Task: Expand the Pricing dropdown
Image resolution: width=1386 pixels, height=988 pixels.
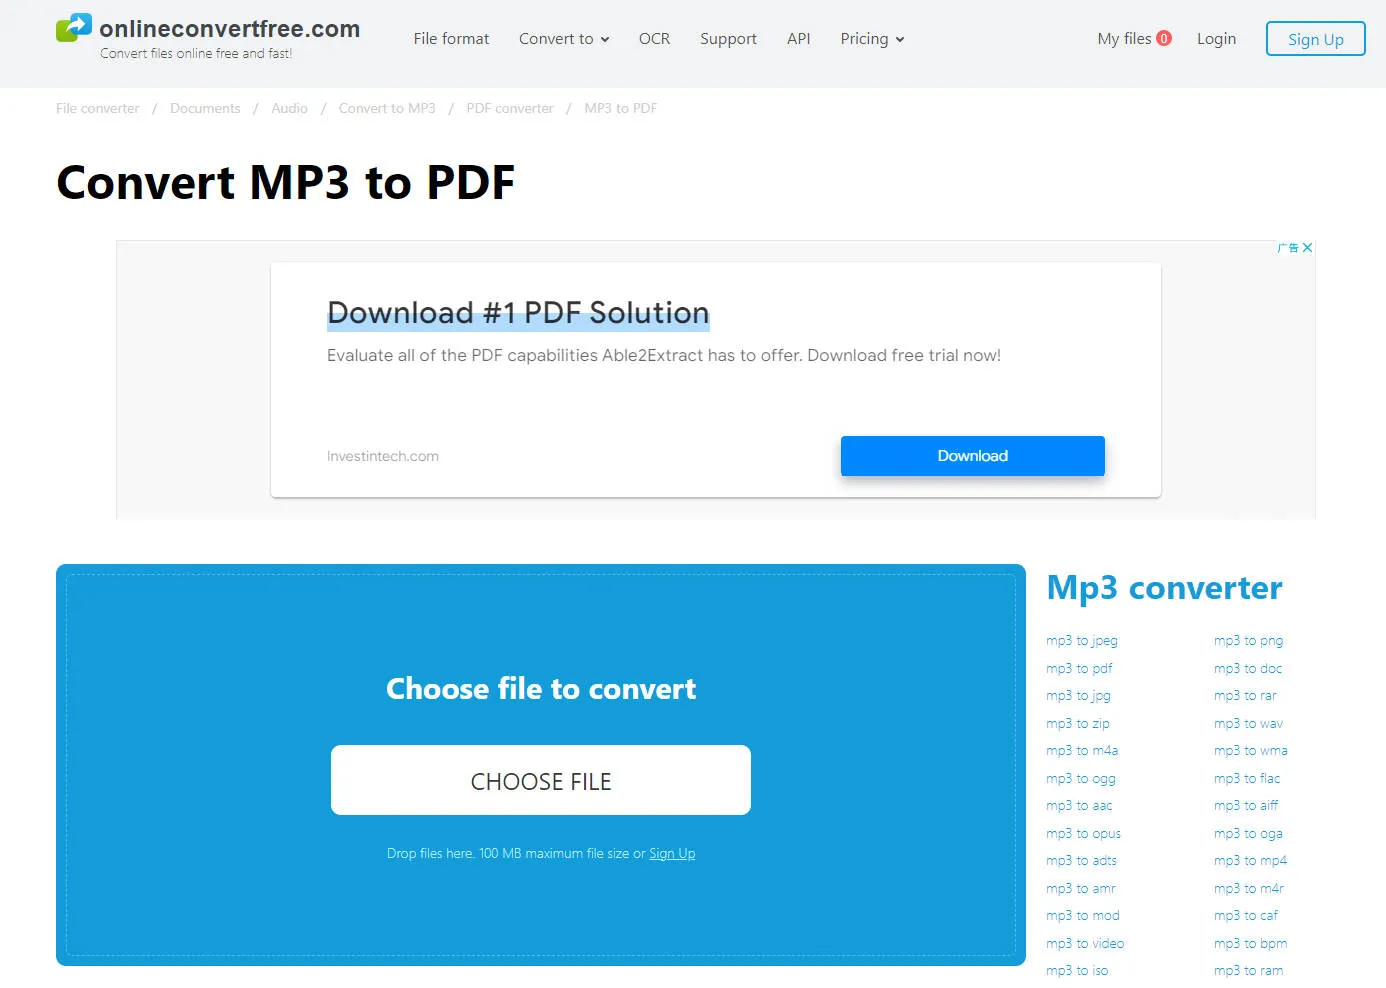Action: click(x=871, y=38)
